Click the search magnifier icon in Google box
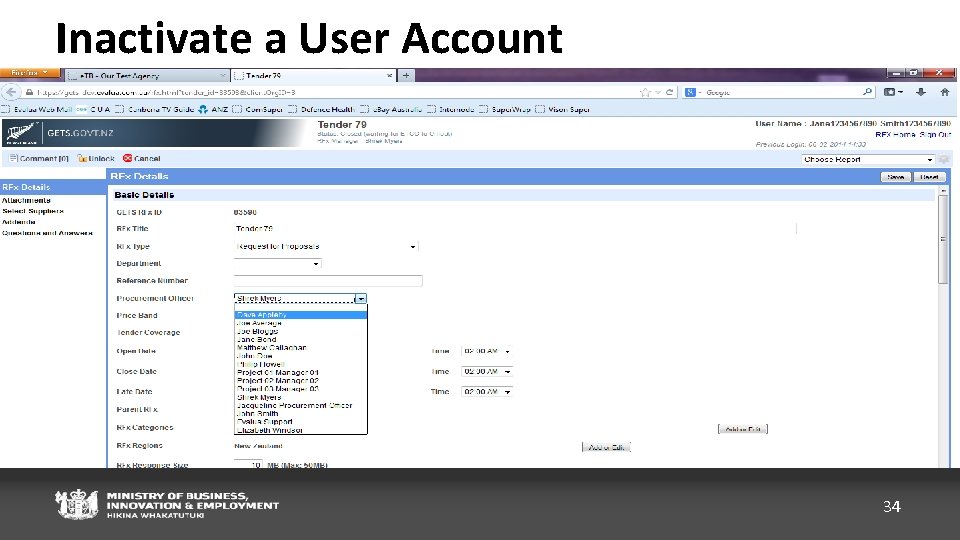This screenshot has width=960, height=540. (867, 92)
